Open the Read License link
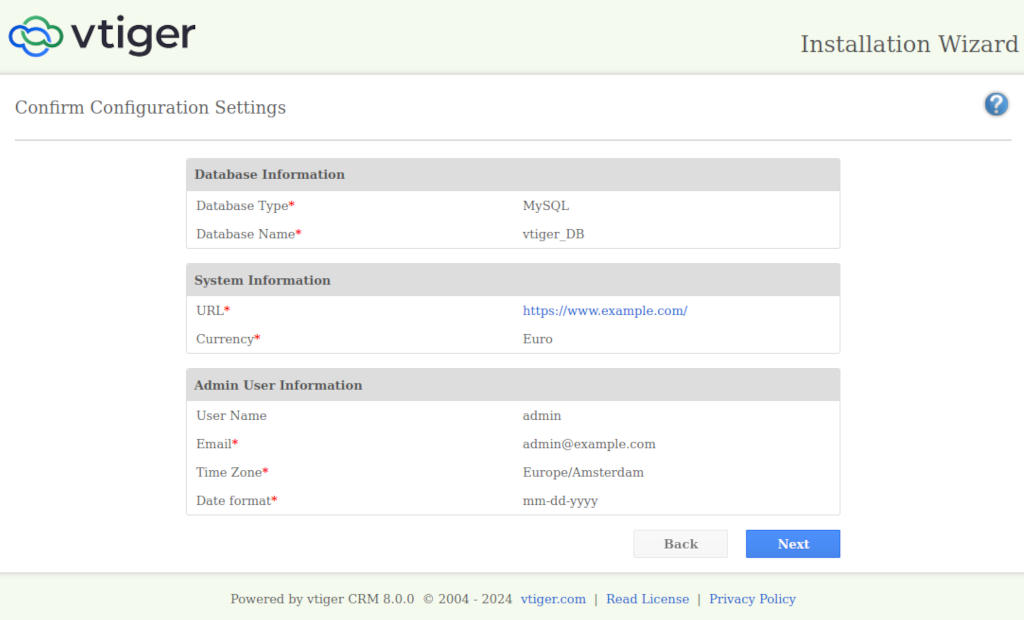This screenshot has height=620, width=1024. [x=647, y=599]
